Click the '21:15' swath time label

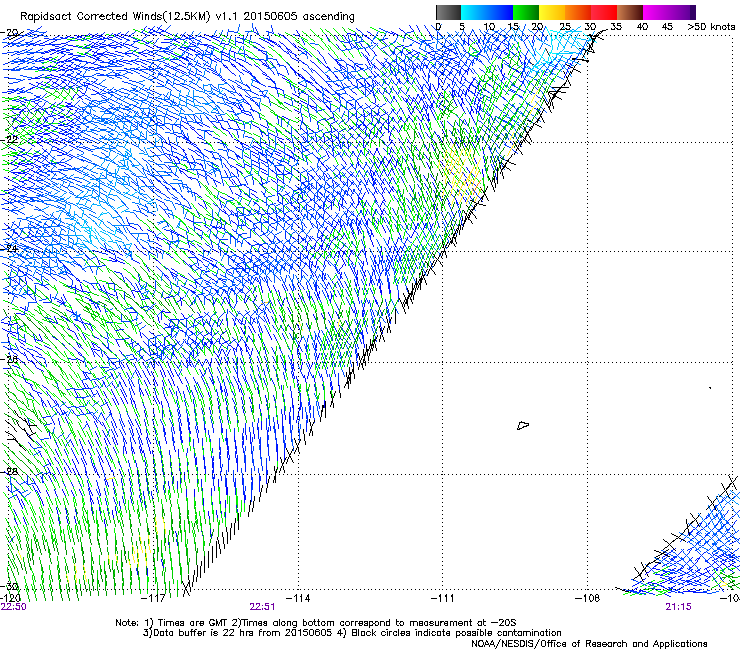click(678, 607)
